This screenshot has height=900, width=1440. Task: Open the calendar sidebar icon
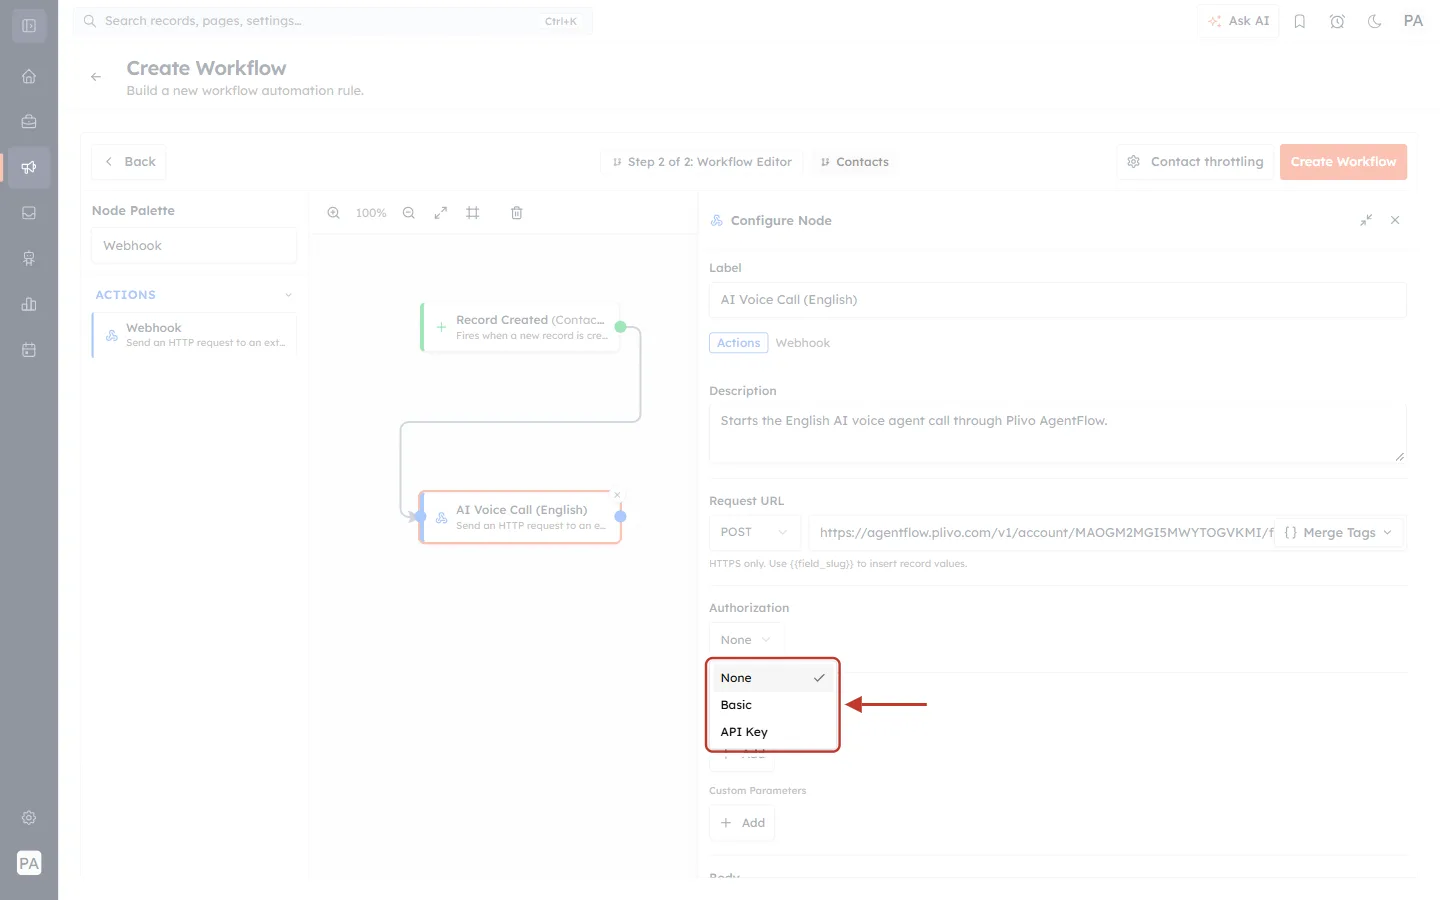29,350
